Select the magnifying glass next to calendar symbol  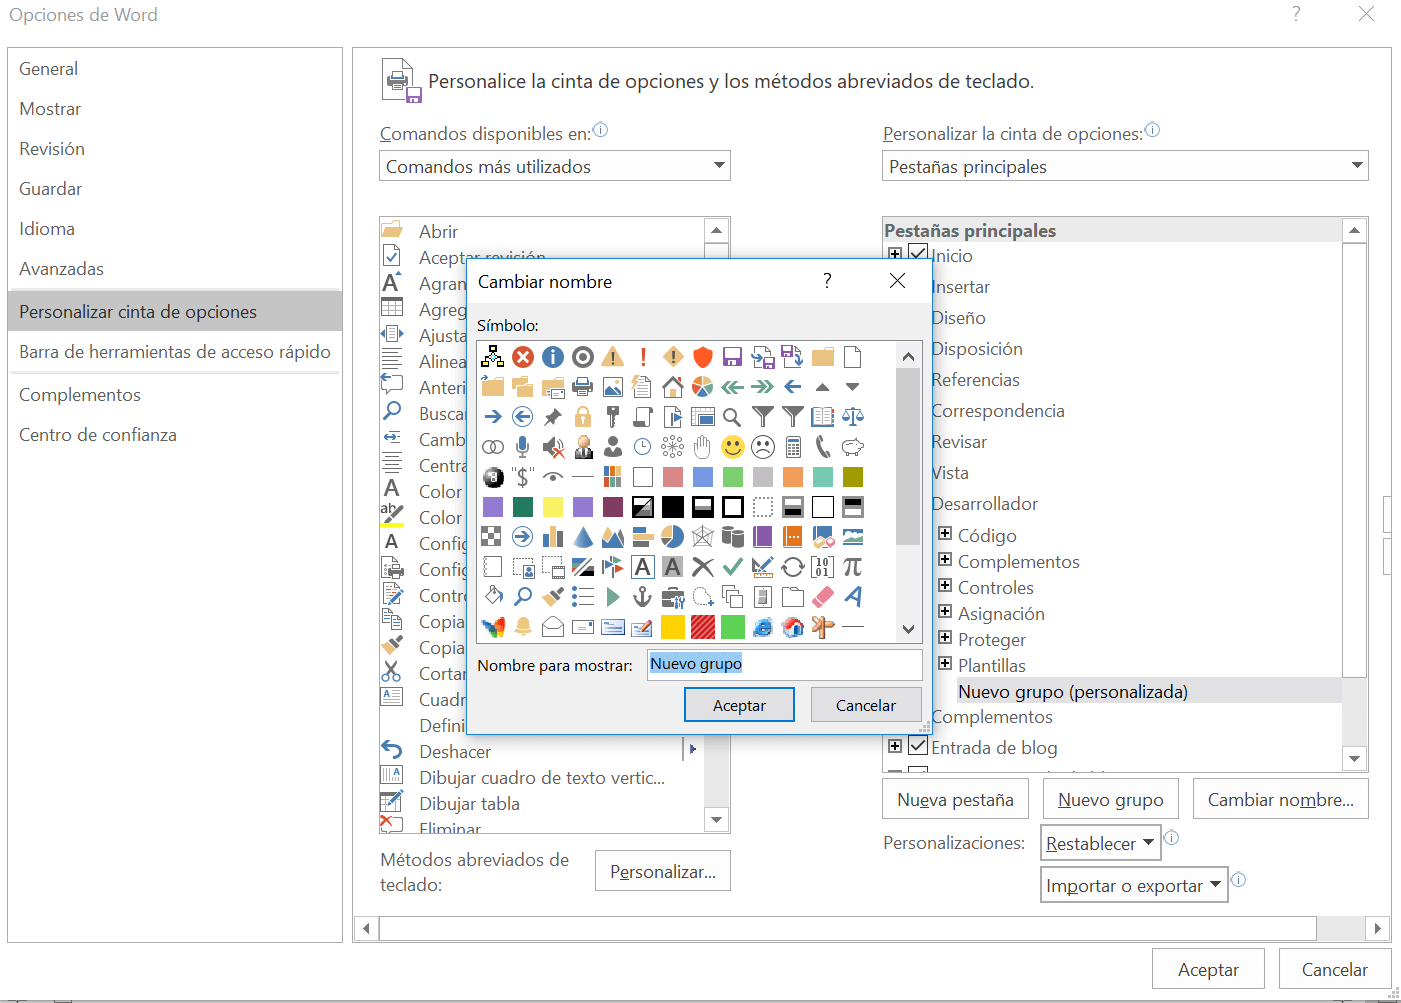[733, 417]
